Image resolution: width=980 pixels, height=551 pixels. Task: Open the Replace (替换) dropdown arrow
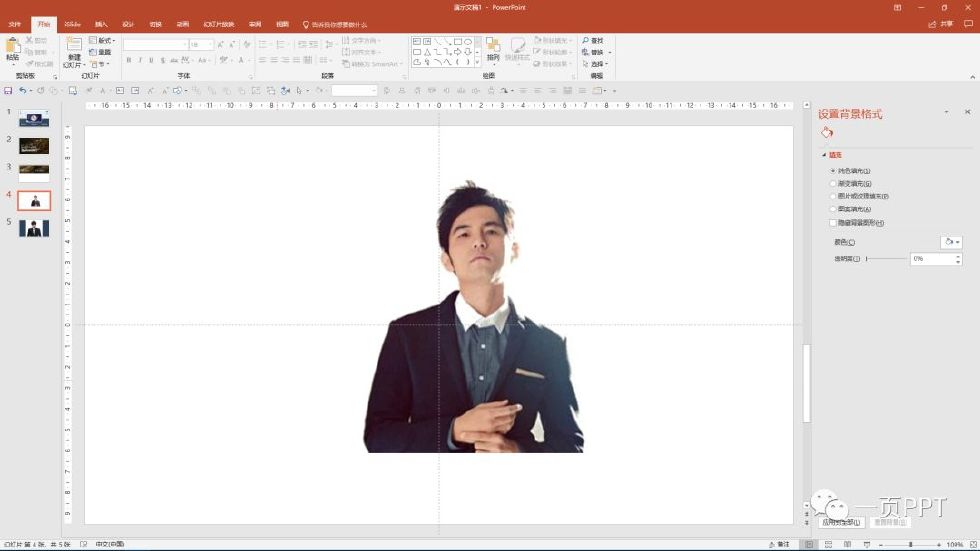point(610,52)
